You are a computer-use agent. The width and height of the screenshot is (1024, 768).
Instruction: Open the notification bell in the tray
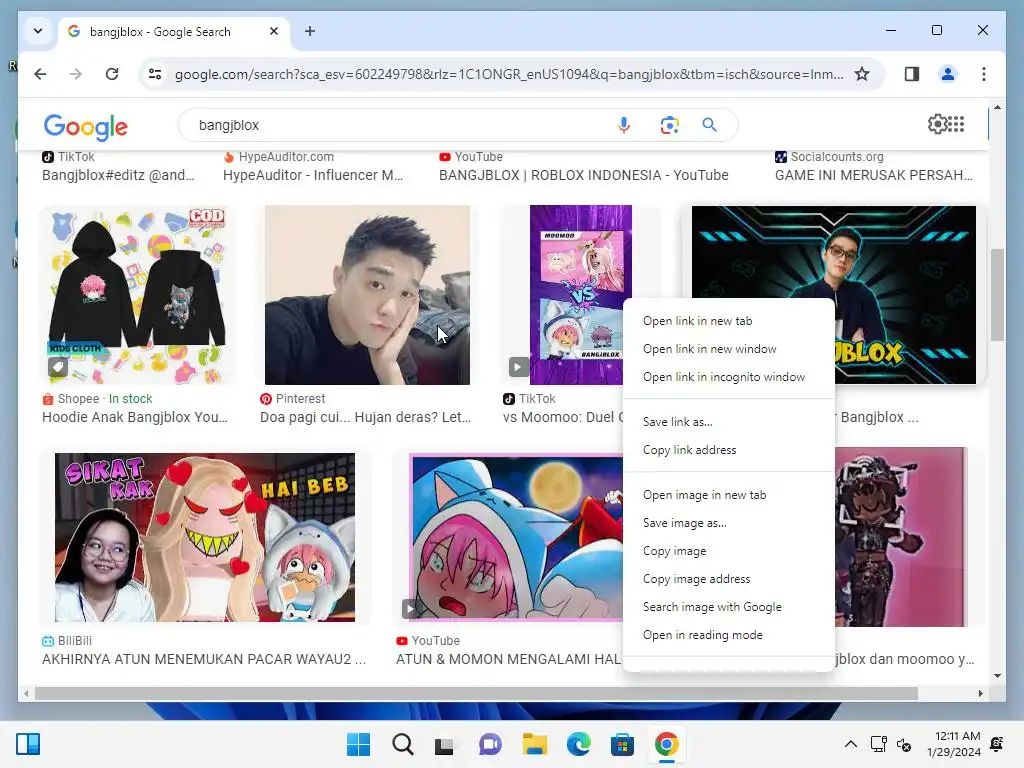click(x=997, y=744)
